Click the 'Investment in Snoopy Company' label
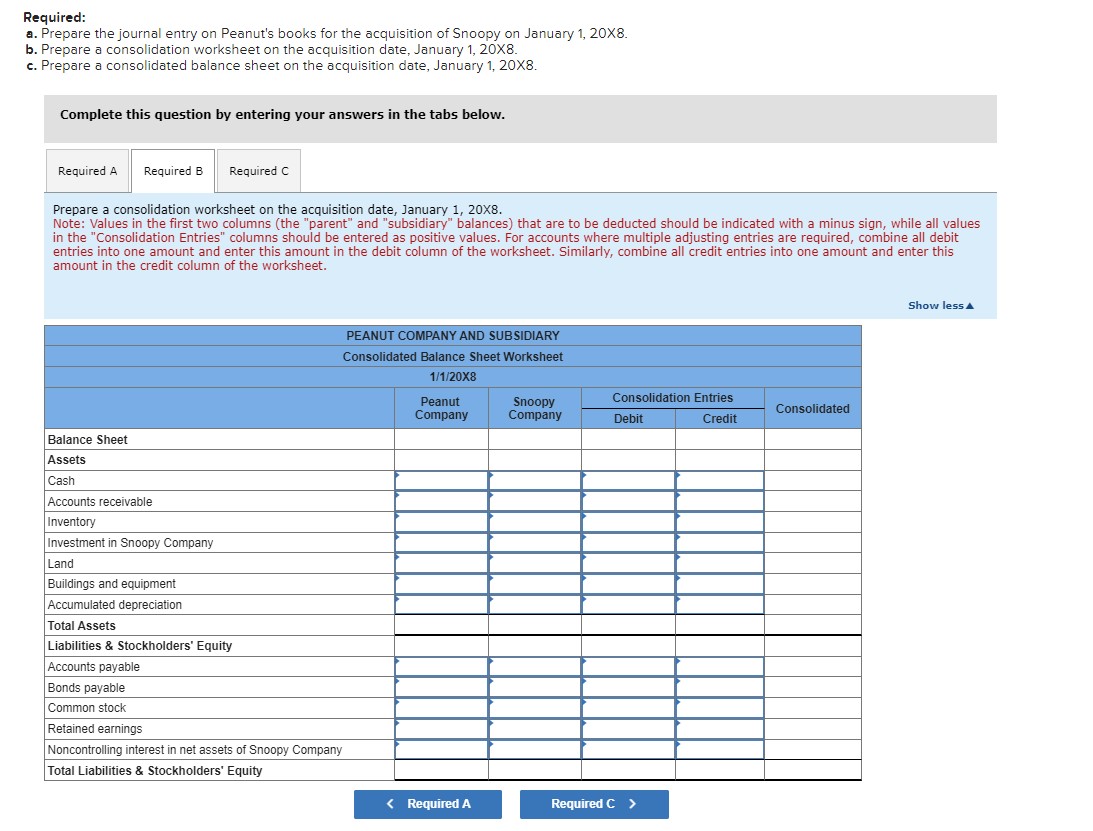The width and height of the screenshot is (1093, 831). click(x=130, y=542)
